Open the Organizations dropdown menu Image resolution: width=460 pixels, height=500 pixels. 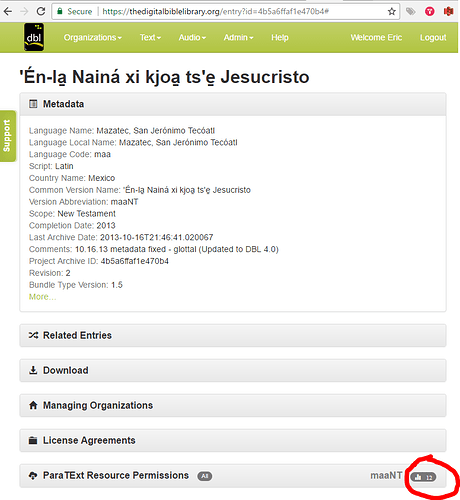[x=93, y=38]
